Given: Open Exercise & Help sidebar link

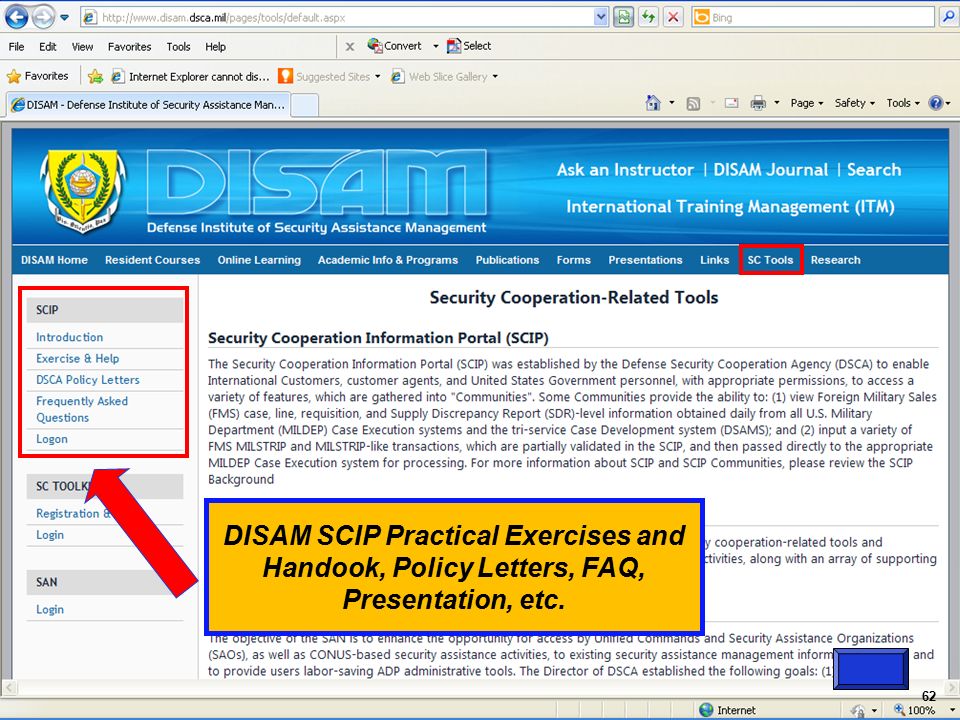Looking at the screenshot, I should 77,358.
